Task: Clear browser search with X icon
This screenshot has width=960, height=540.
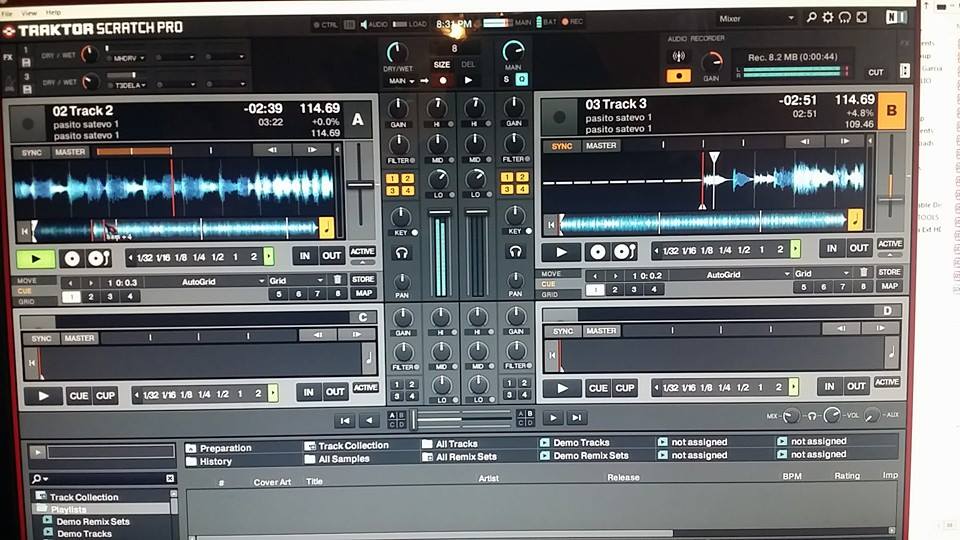Action: point(170,478)
